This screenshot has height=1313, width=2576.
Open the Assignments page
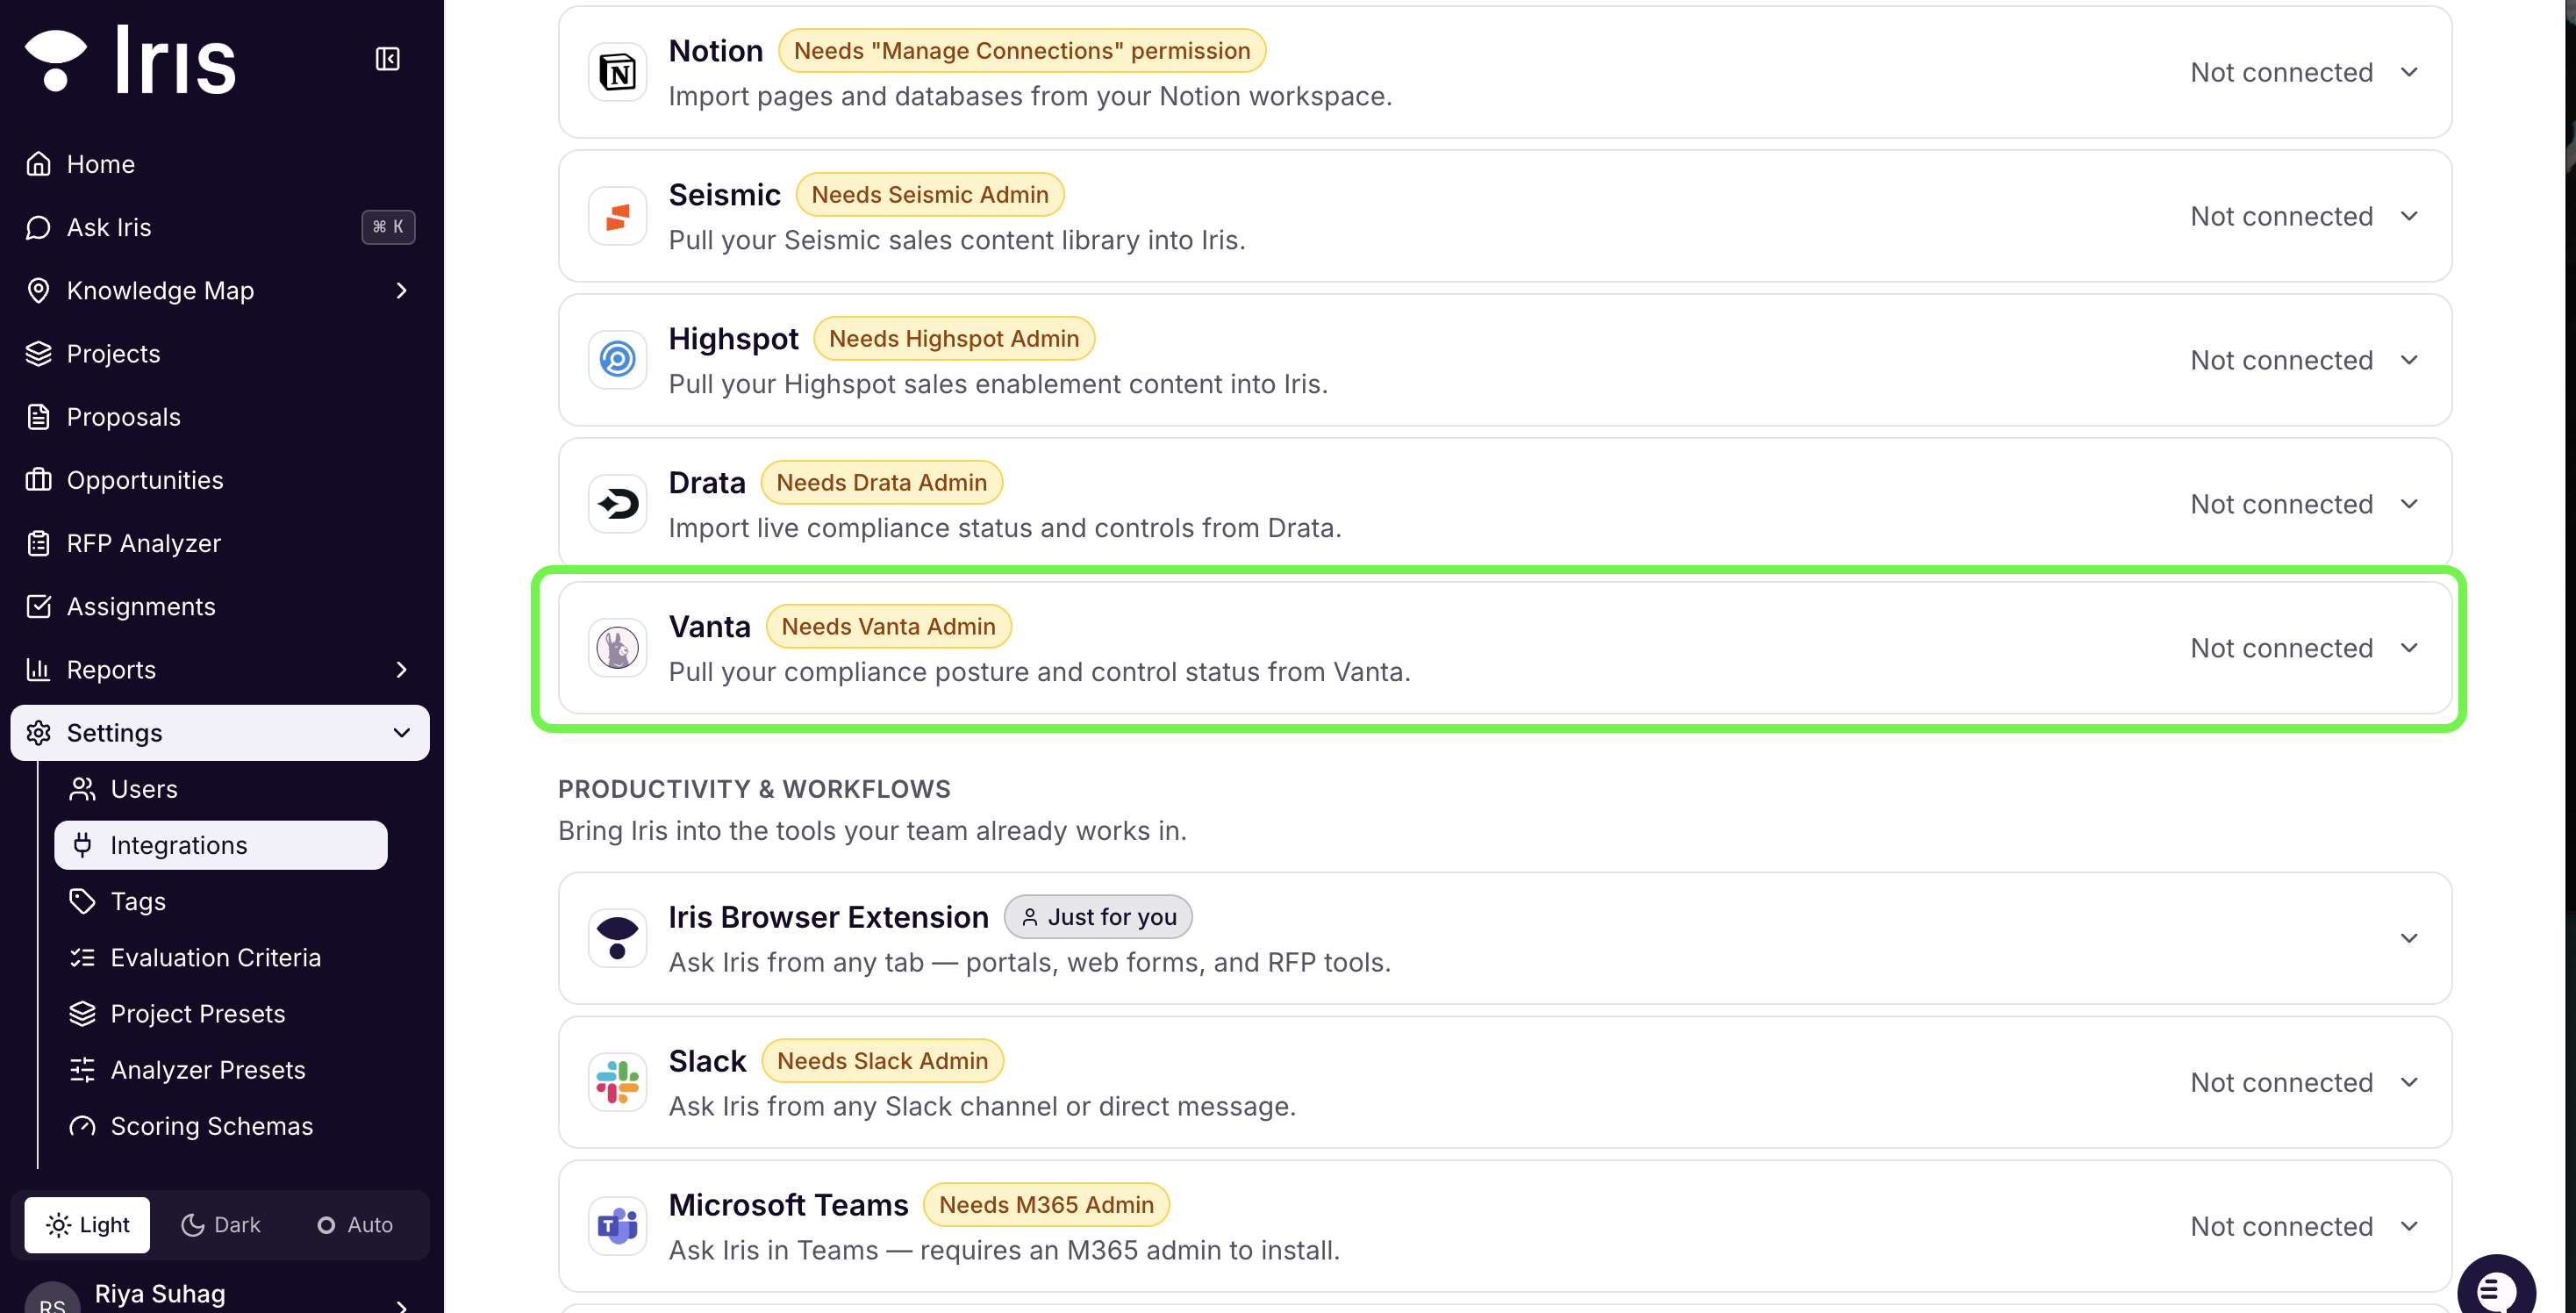[220, 606]
